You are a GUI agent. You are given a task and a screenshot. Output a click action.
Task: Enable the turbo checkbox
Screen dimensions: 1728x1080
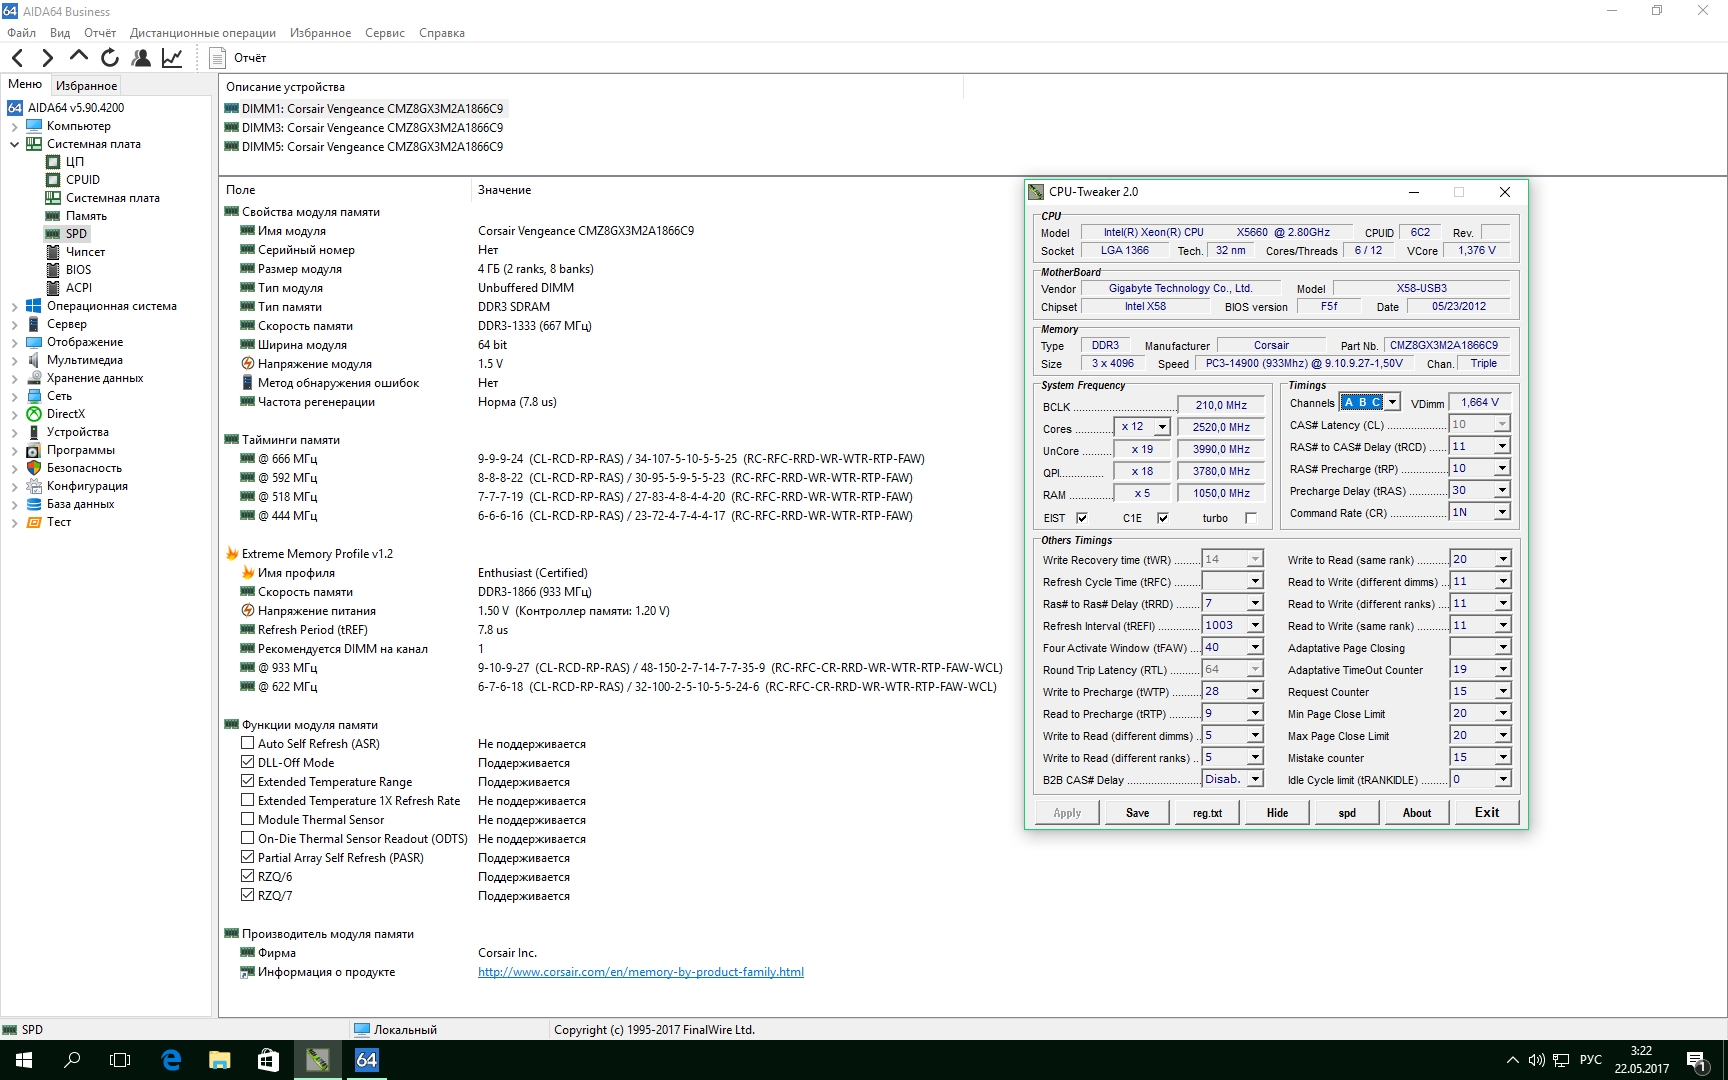pos(1250,518)
